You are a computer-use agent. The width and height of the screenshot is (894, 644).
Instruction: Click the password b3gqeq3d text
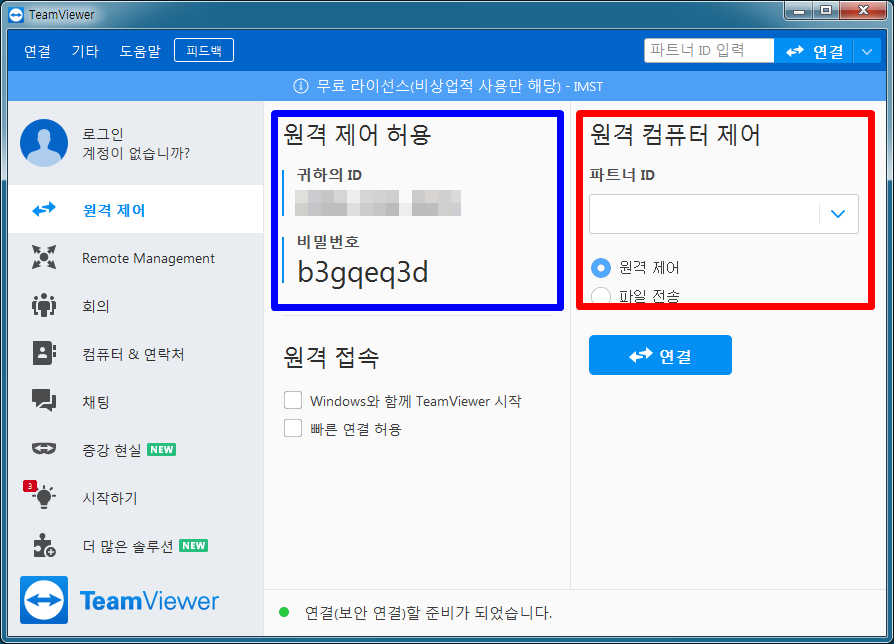pos(363,272)
